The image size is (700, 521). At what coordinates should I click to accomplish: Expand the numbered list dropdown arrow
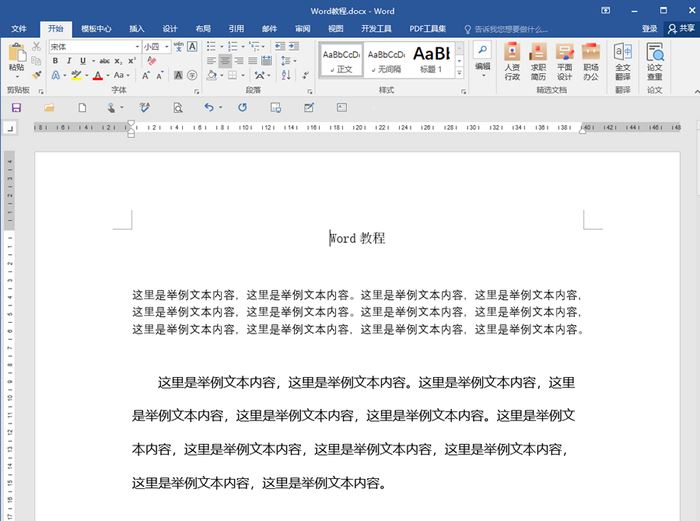[x=243, y=46]
